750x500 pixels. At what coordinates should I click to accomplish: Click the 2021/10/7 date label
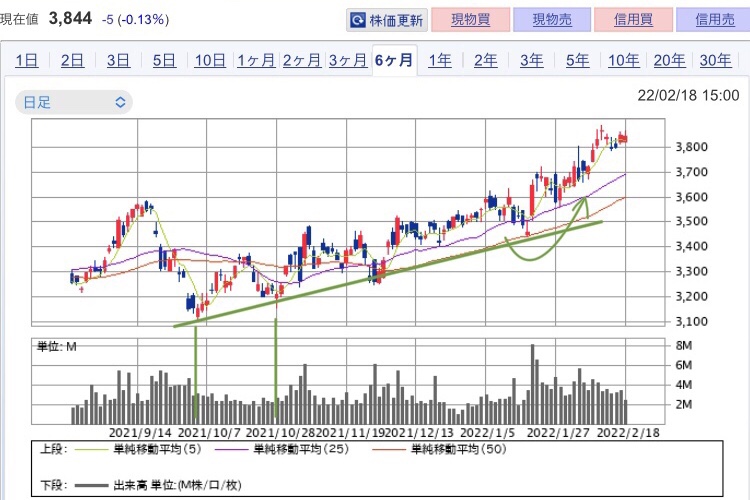209,433
